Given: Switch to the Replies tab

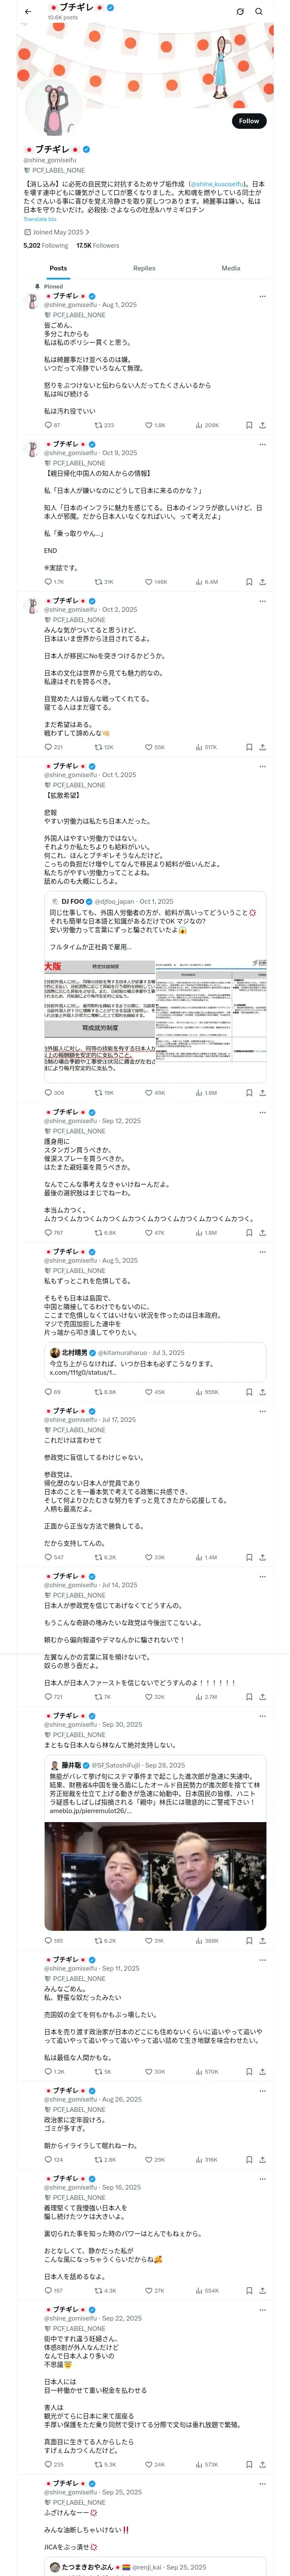Looking at the screenshot, I should click(144, 268).
